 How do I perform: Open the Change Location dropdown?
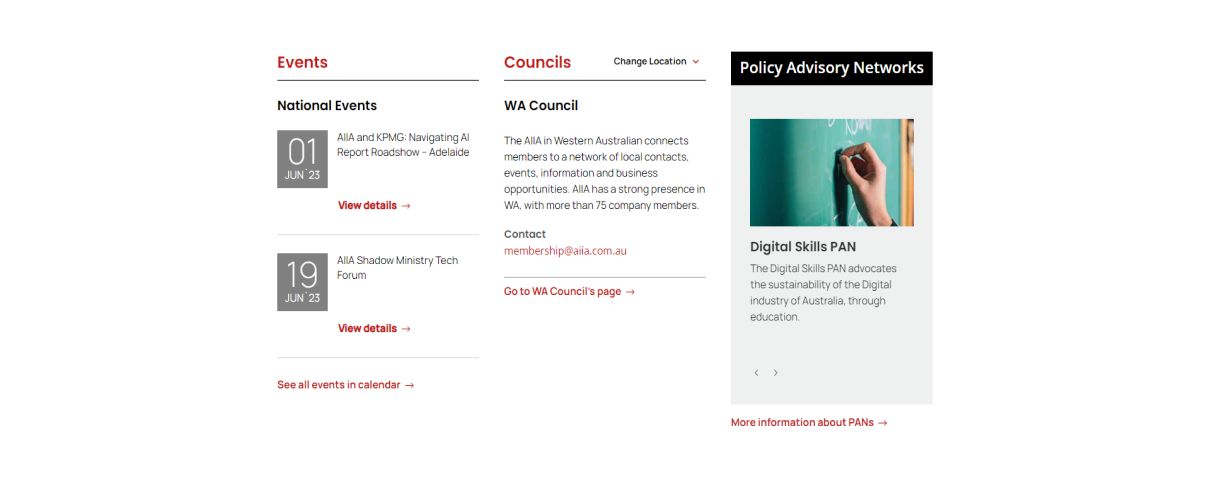(650, 62)
